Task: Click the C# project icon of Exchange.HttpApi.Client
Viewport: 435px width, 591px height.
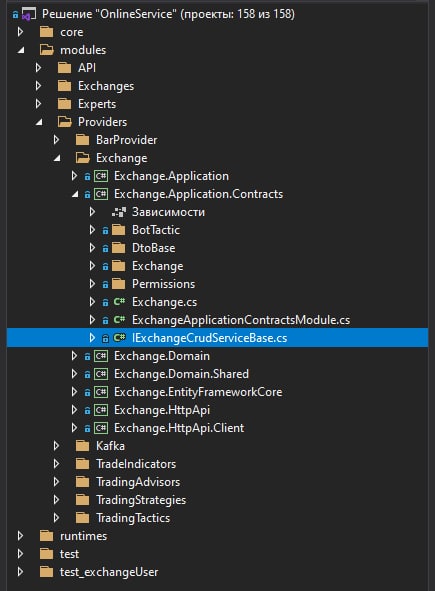Action: pyautogui.click(x=101, y=428)
